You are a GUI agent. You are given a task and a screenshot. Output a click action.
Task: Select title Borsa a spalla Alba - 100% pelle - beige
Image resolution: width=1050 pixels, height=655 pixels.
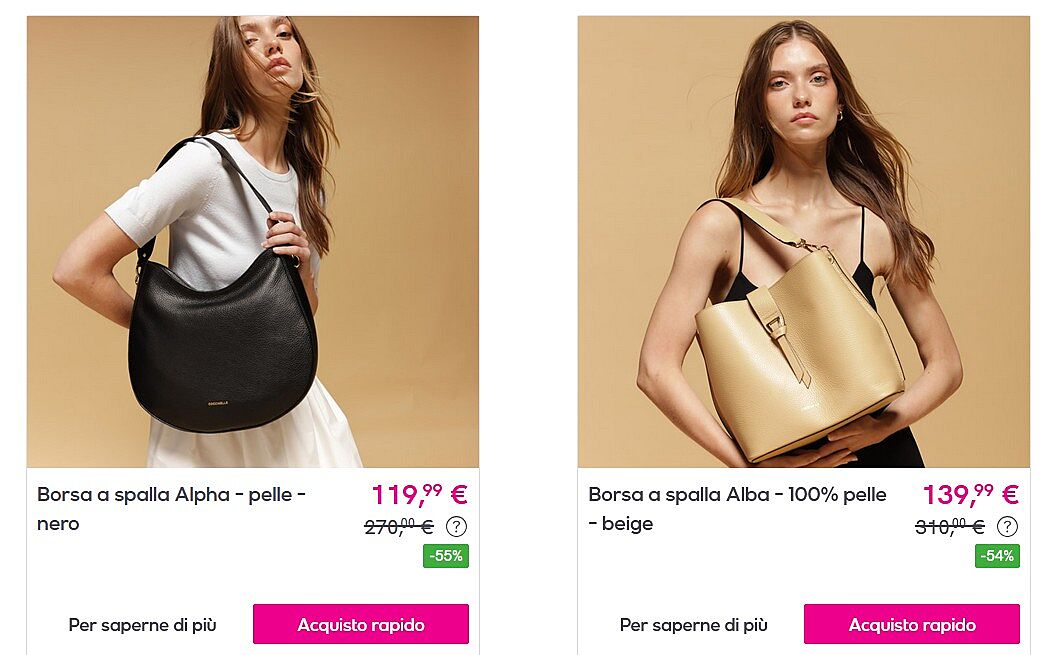pyautogui.click(x=737, y=509)
